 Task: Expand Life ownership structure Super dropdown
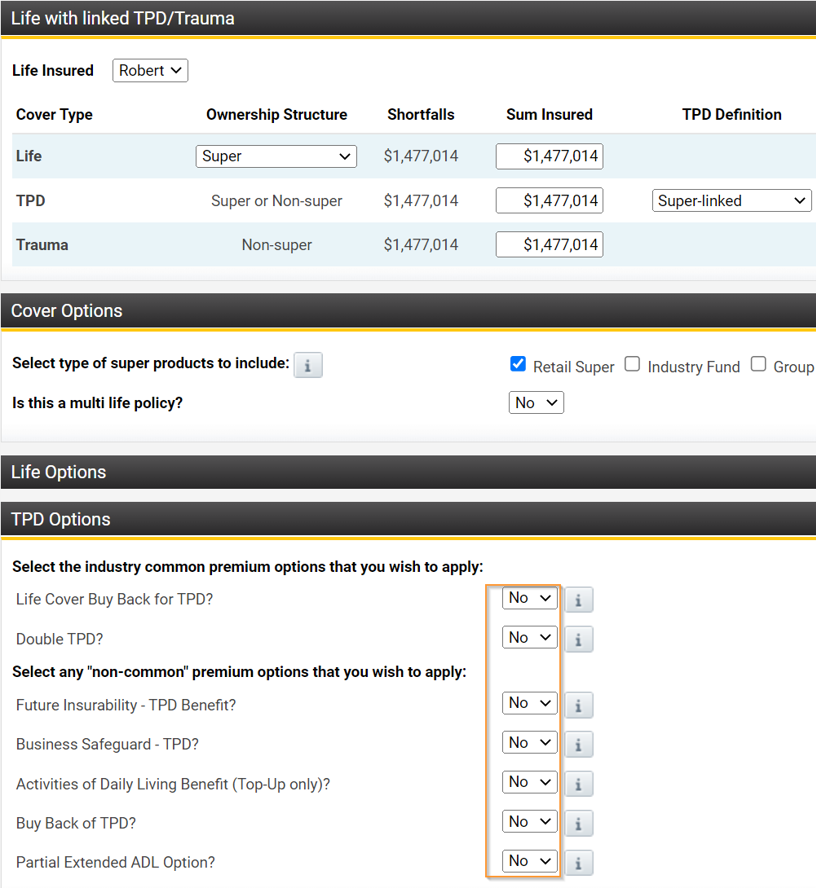(276, 156)
